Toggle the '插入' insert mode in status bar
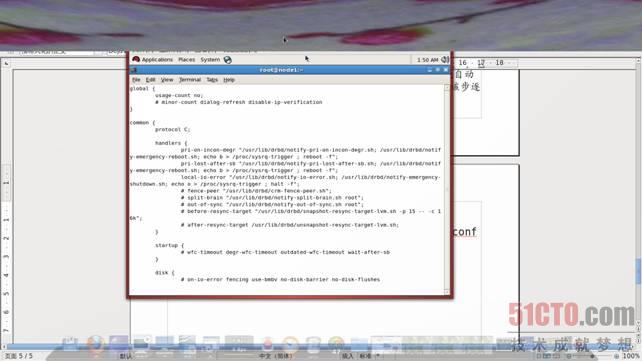642x361 pixels. pyautogui.click(x=348, y=356)
